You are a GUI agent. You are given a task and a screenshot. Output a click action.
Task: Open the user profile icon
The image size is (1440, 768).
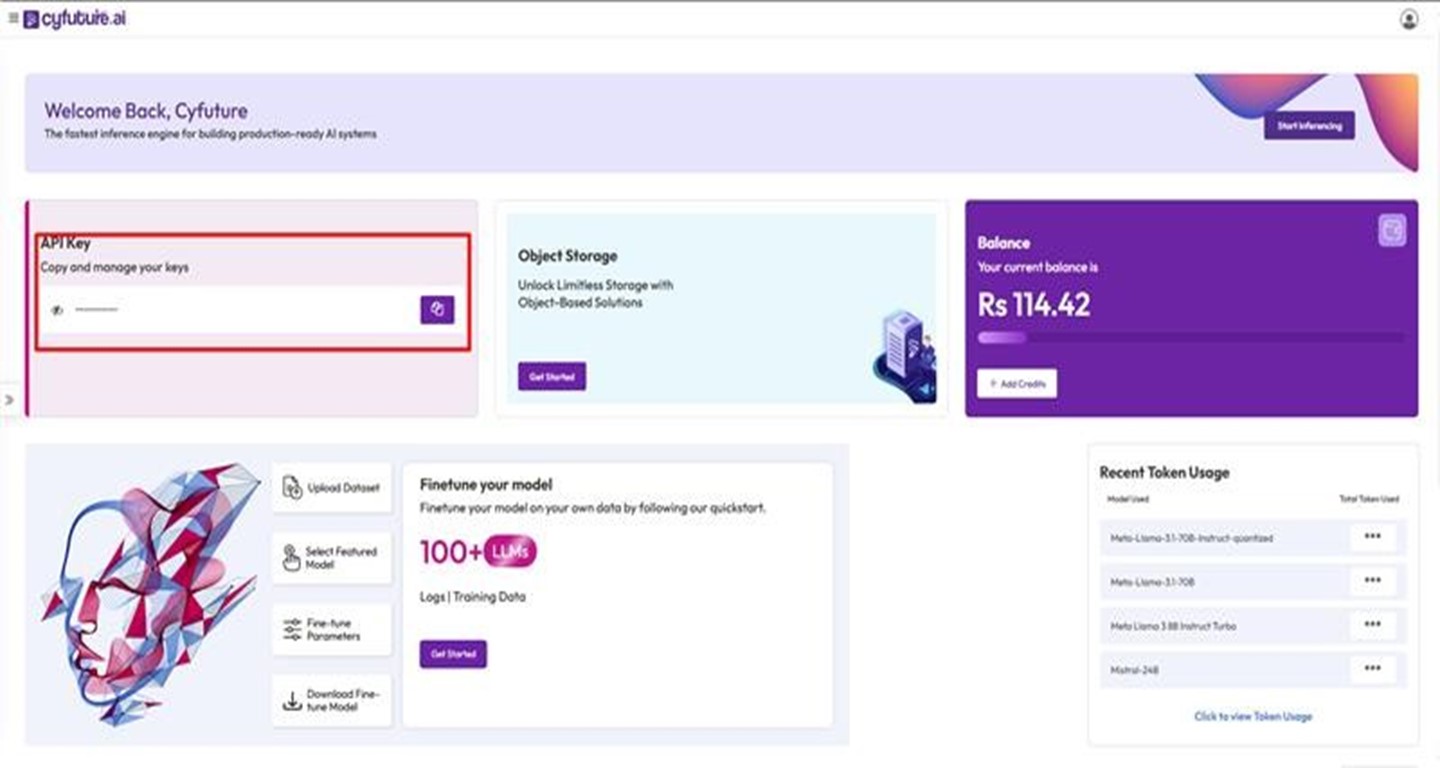(1409, 19)
